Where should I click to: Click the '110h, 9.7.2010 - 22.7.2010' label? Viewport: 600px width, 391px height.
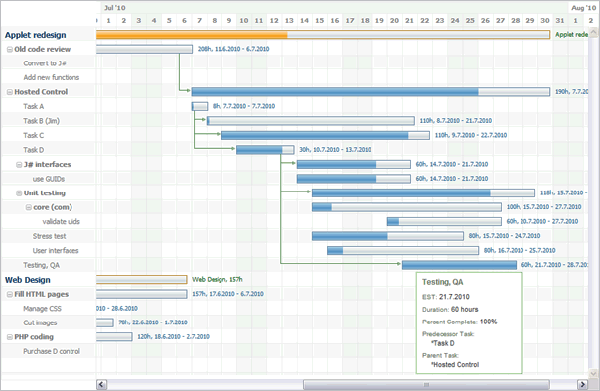click(x=471, y=135)
